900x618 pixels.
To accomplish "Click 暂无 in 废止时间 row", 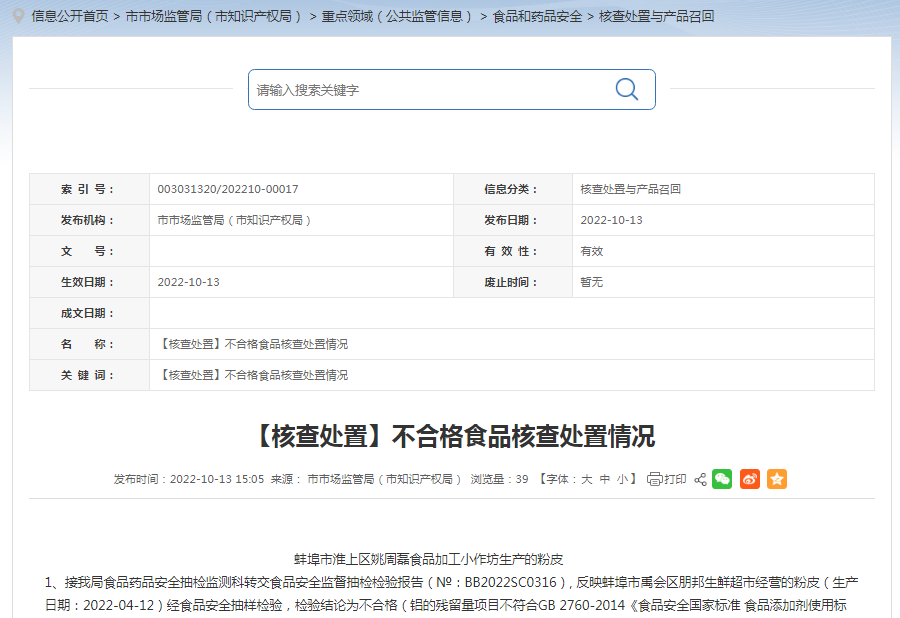I will (591, 282).
